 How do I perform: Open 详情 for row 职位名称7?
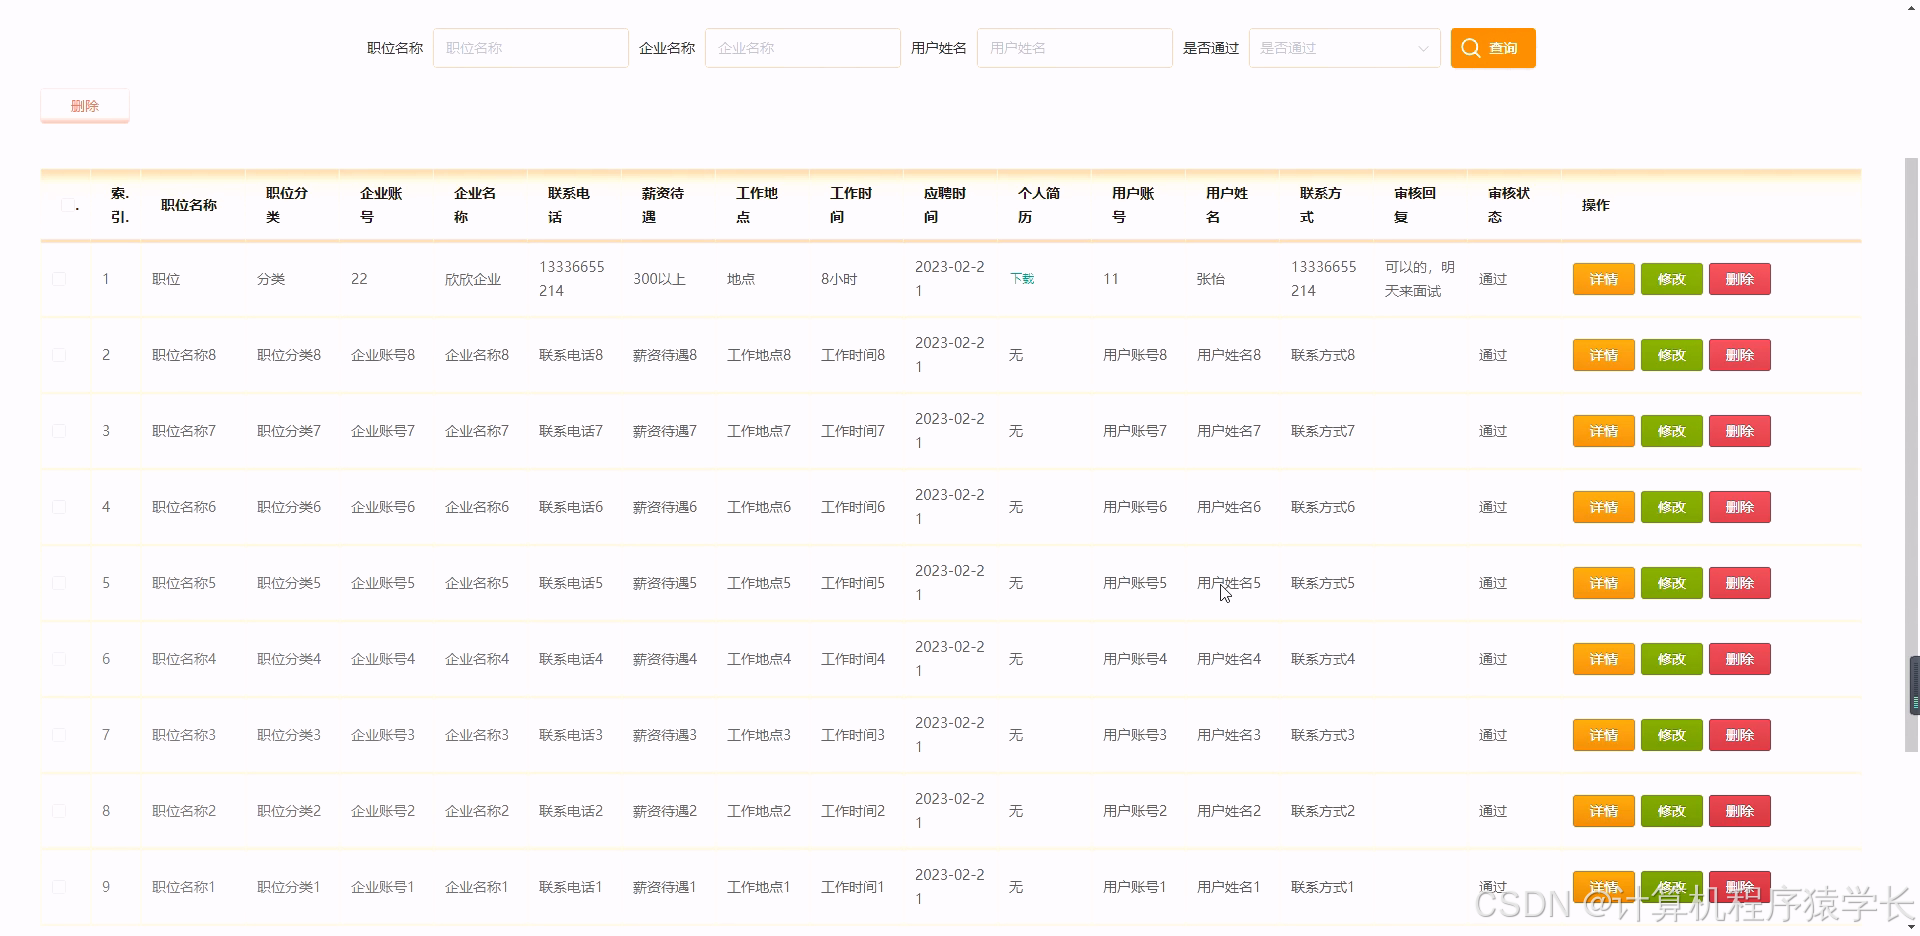pos(1603,431)
